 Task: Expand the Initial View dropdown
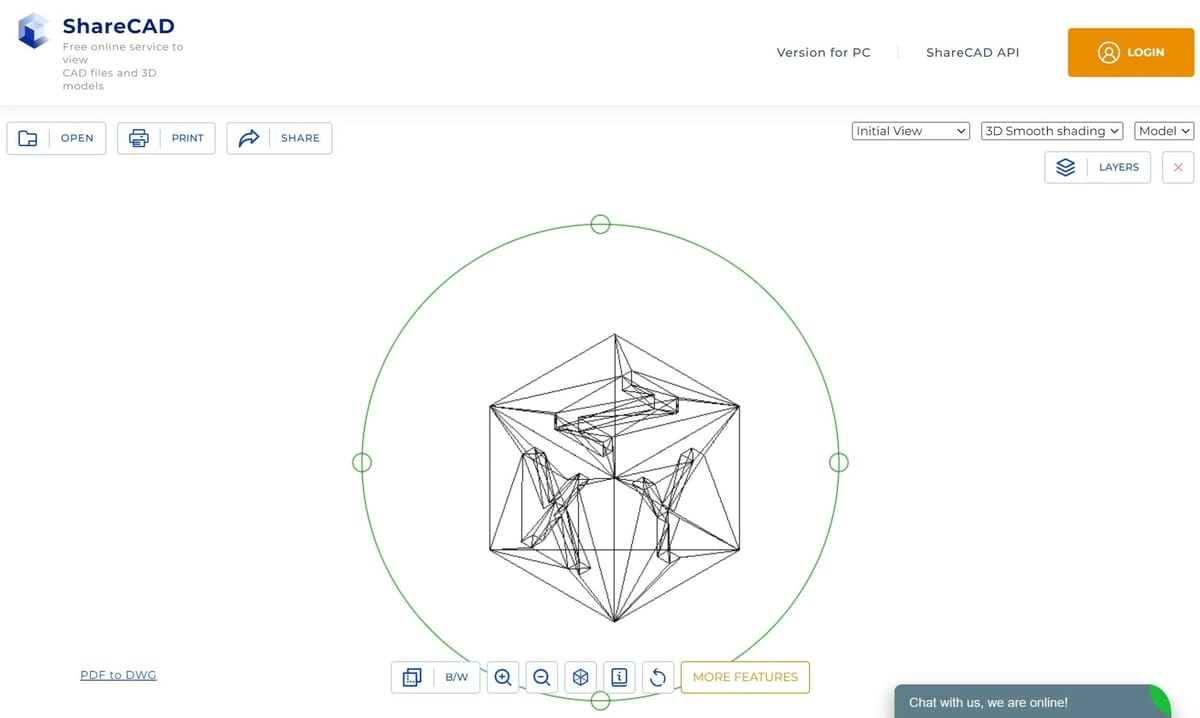point(911,131)
